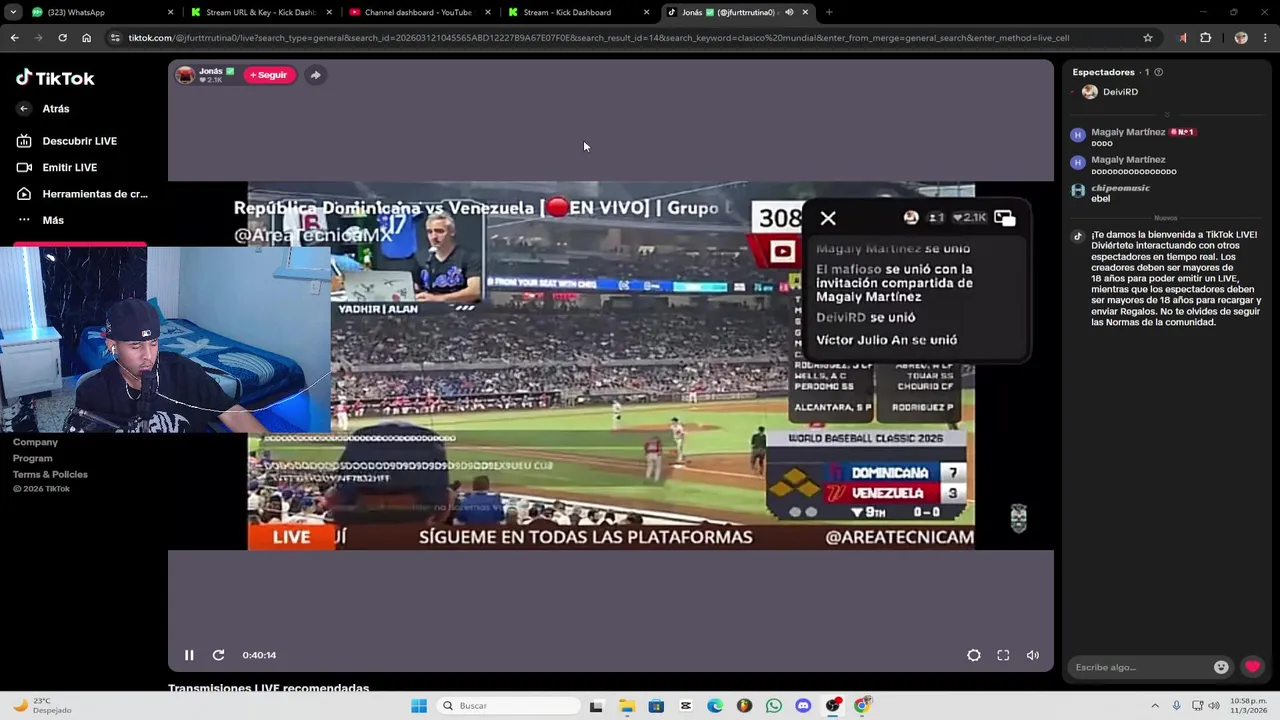1280x720 pixels.
Task: Click the address bar URL
Action: (x=598, y=38)
